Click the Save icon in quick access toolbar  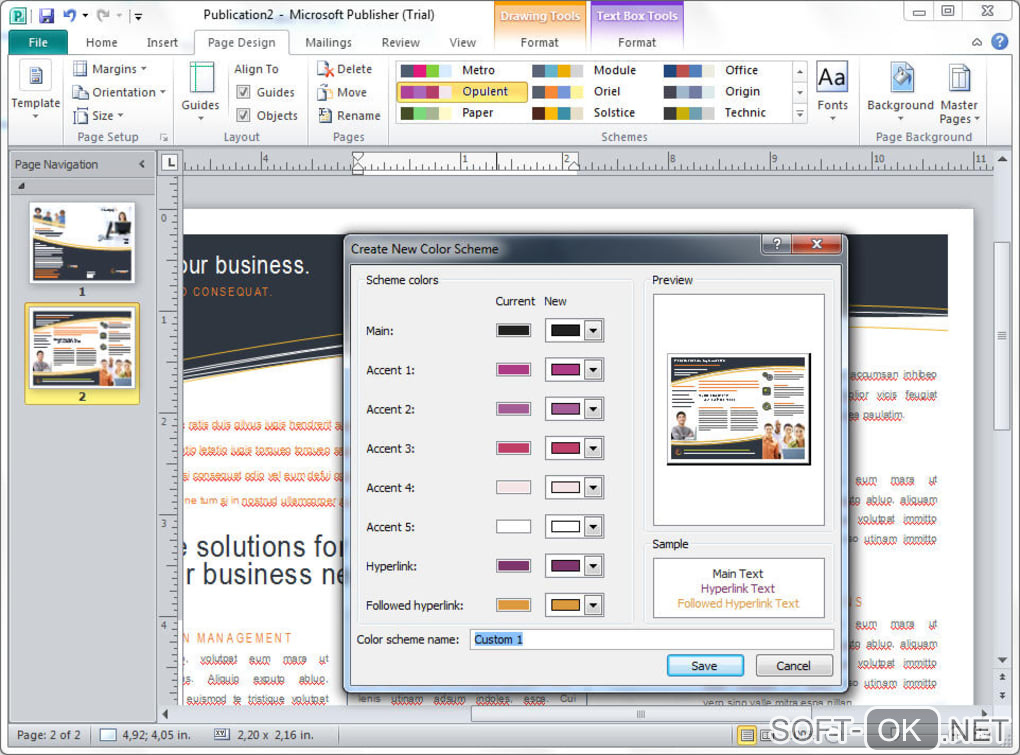(46, 14)
